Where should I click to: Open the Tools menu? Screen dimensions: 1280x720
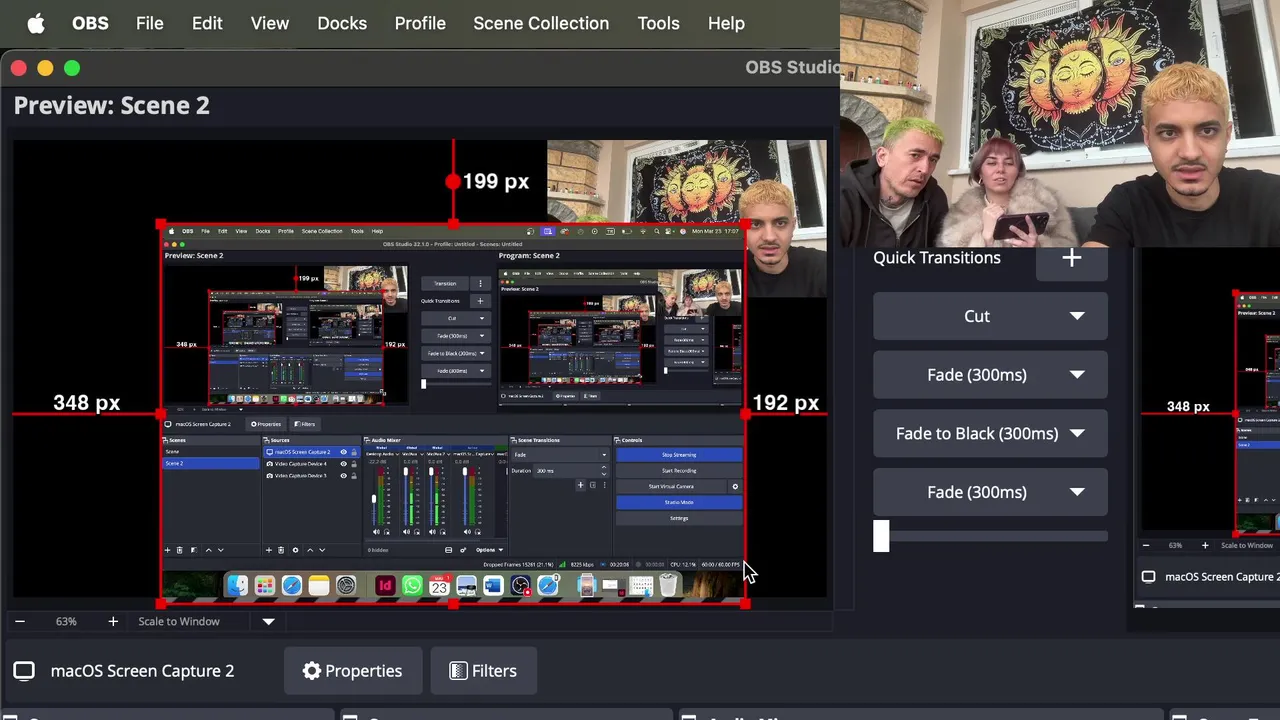(x=658, y=23)
